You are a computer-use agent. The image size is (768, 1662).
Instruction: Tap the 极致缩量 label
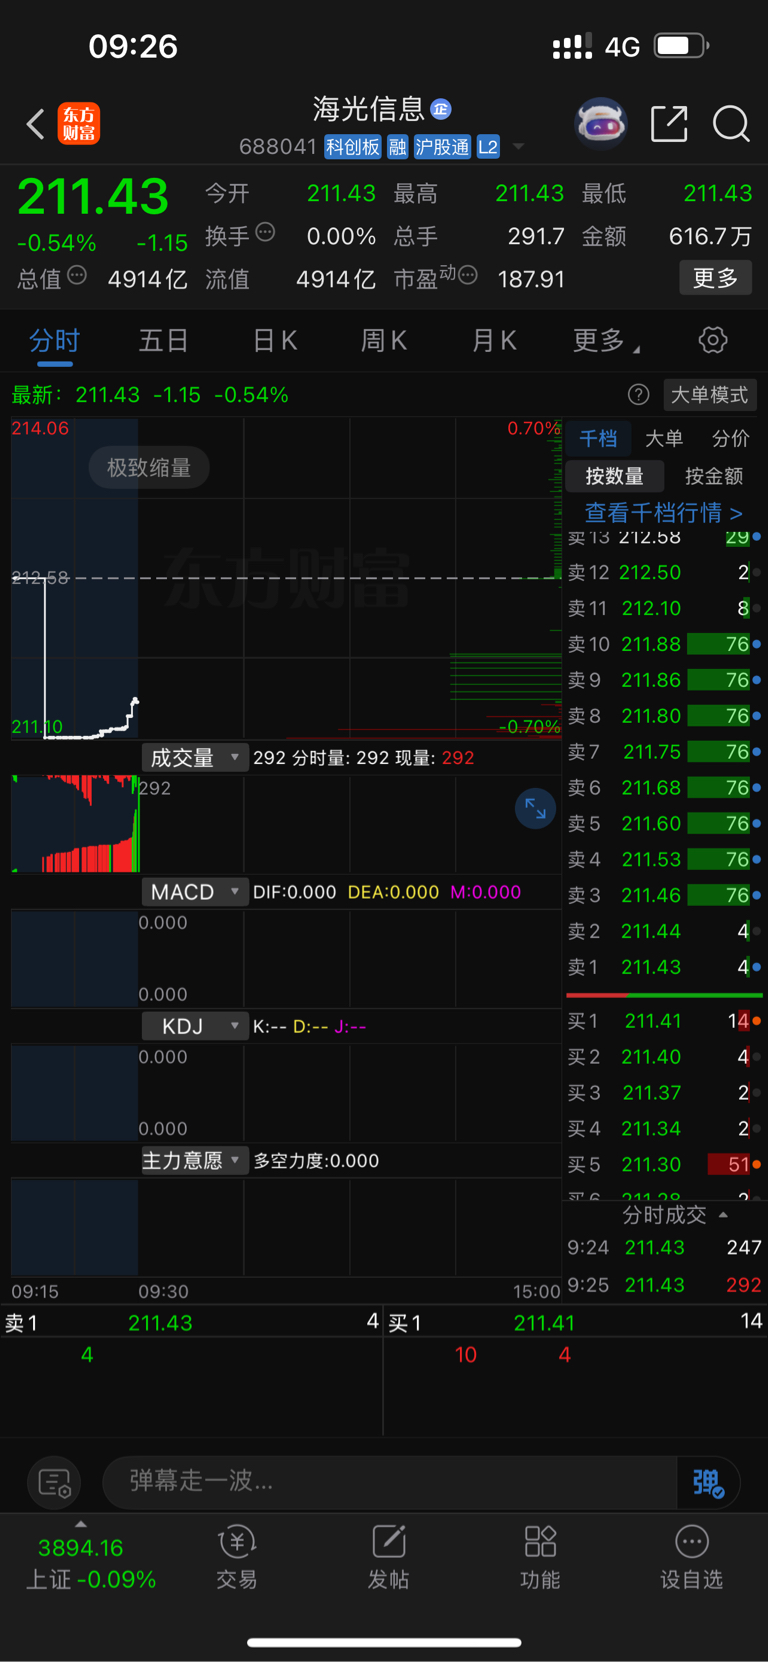tap(149, 468)
